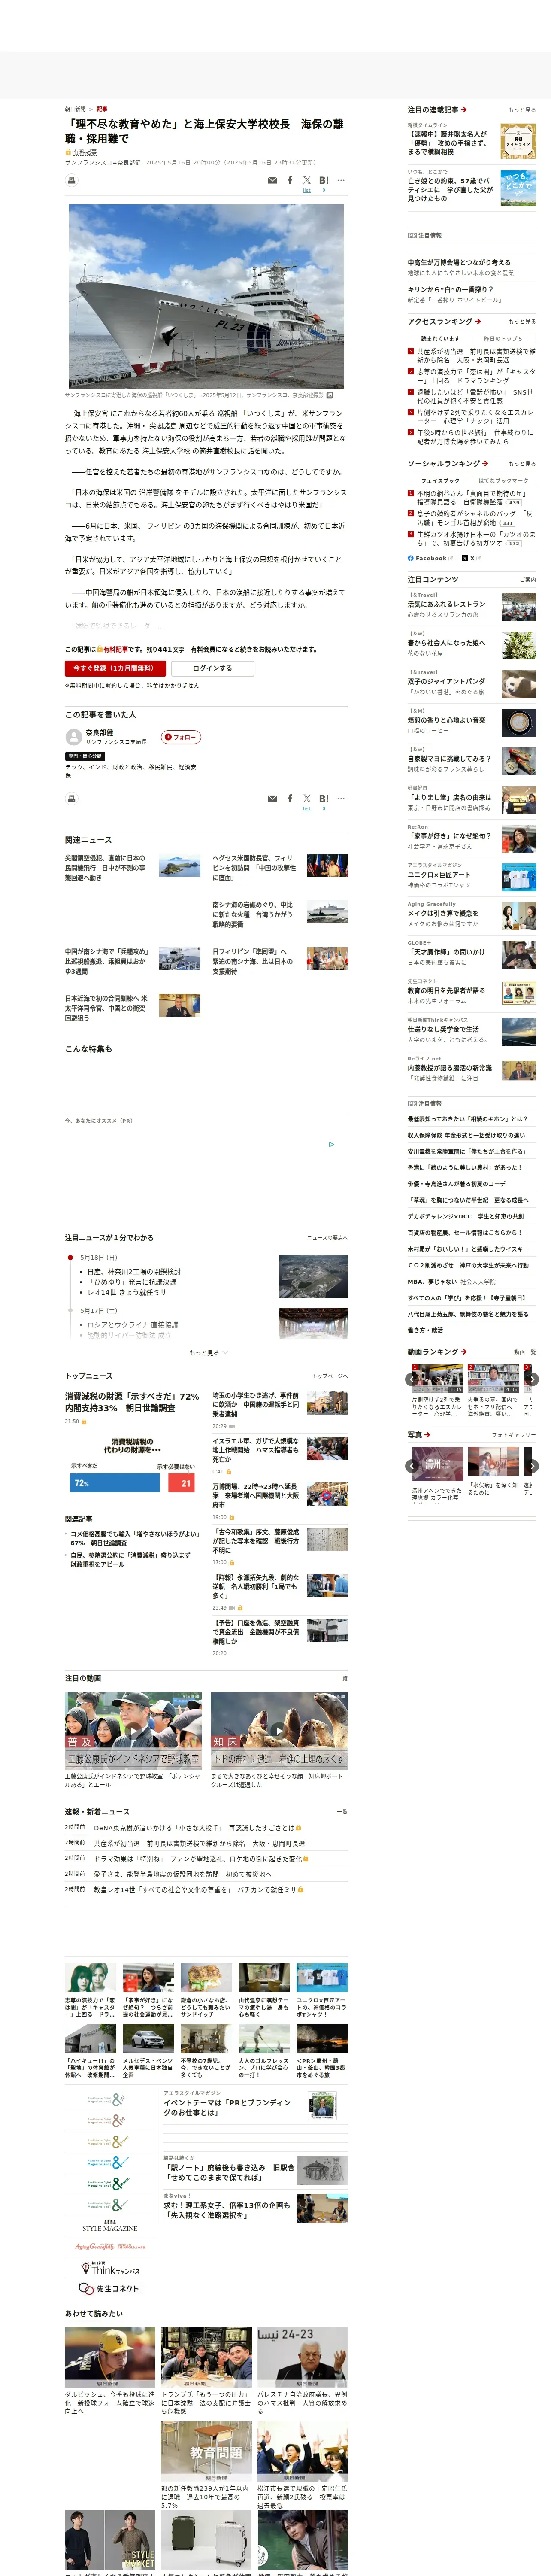Click 朝日新聞 breadcrumb link
551x2576 pixels.
tap(75, 109)
